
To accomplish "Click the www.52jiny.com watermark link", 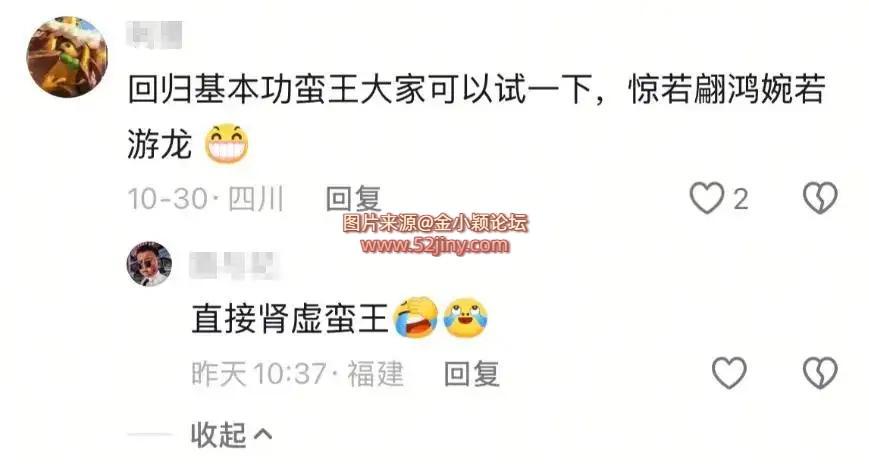I will click(434, 245).
